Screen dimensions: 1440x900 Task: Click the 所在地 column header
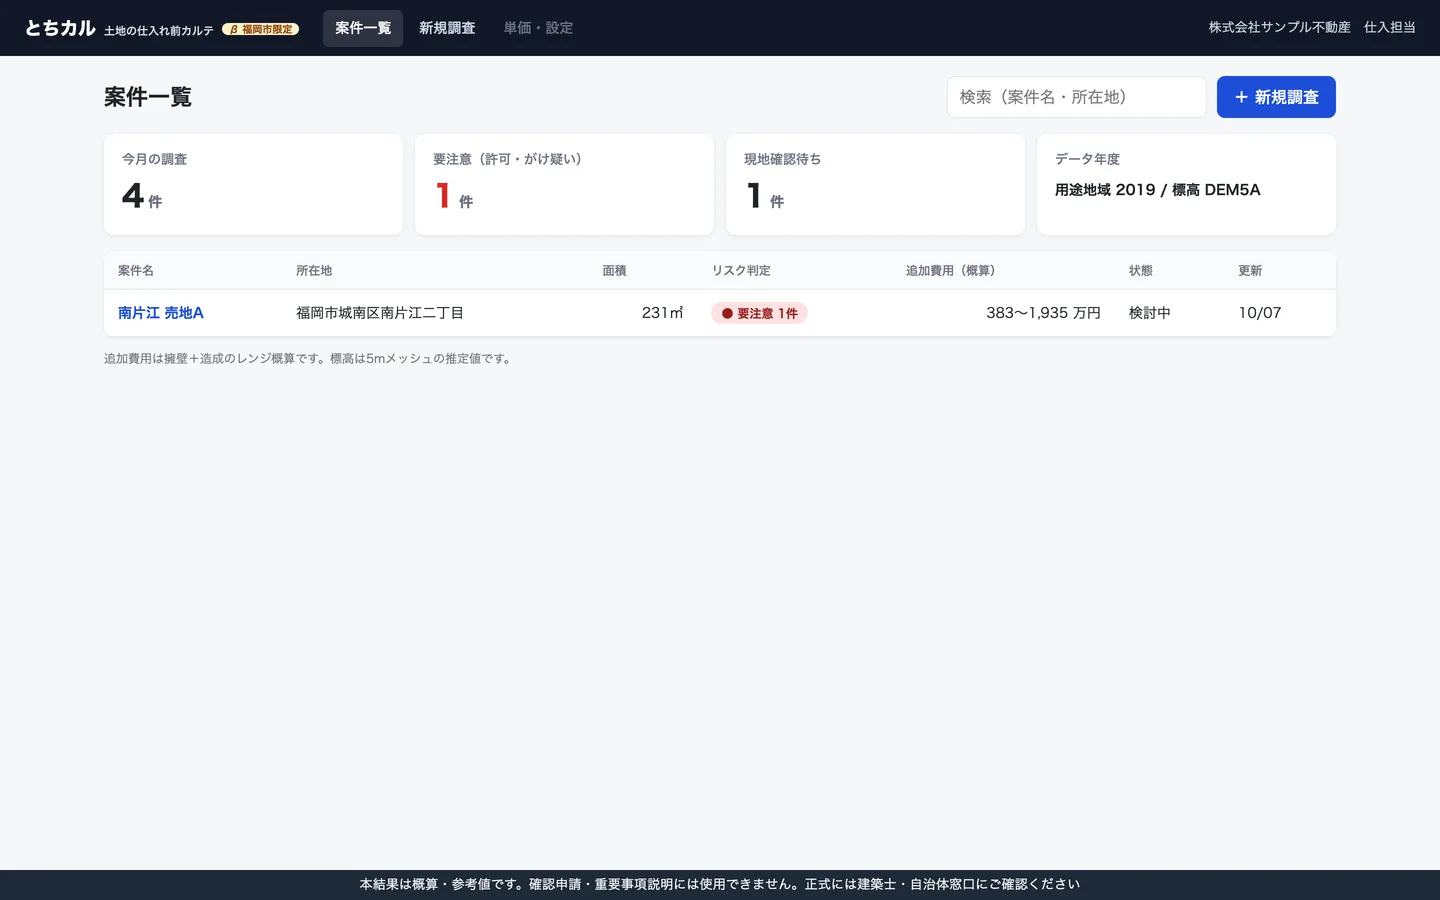pos(314,271)
